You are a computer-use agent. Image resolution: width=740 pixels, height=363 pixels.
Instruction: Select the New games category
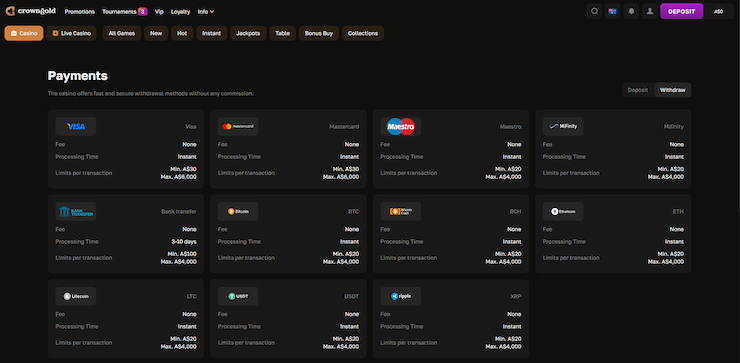point(156,34)
